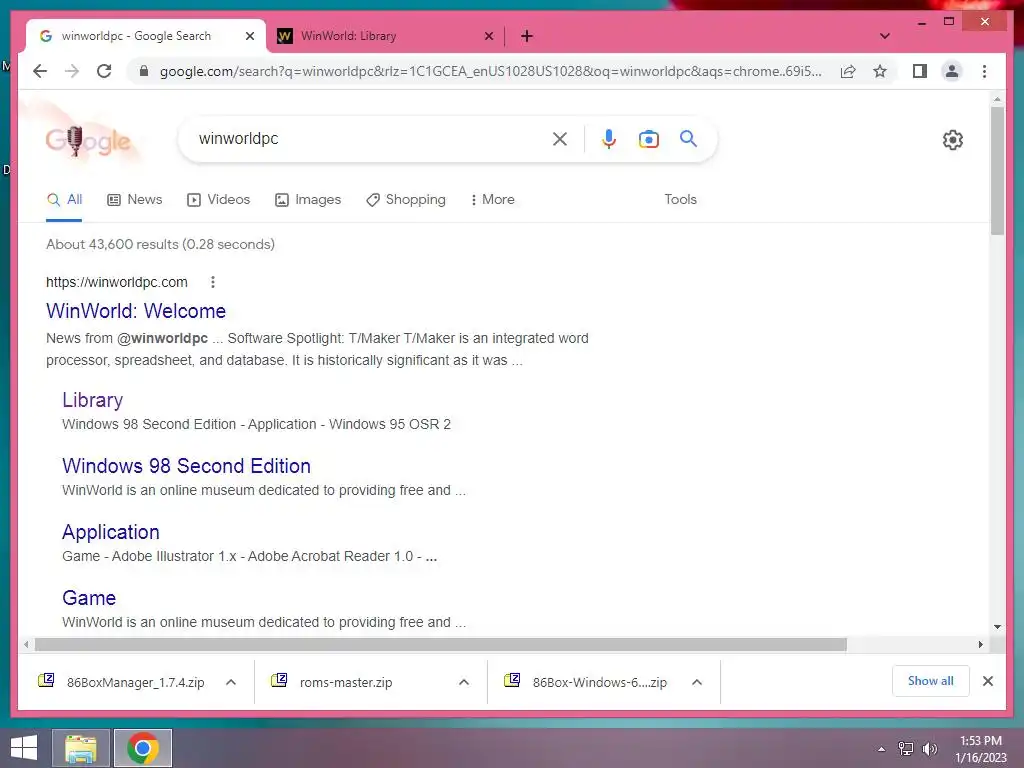1024x768 pixels.
Task: Expand the More search categories
Action: pos(492,200)
